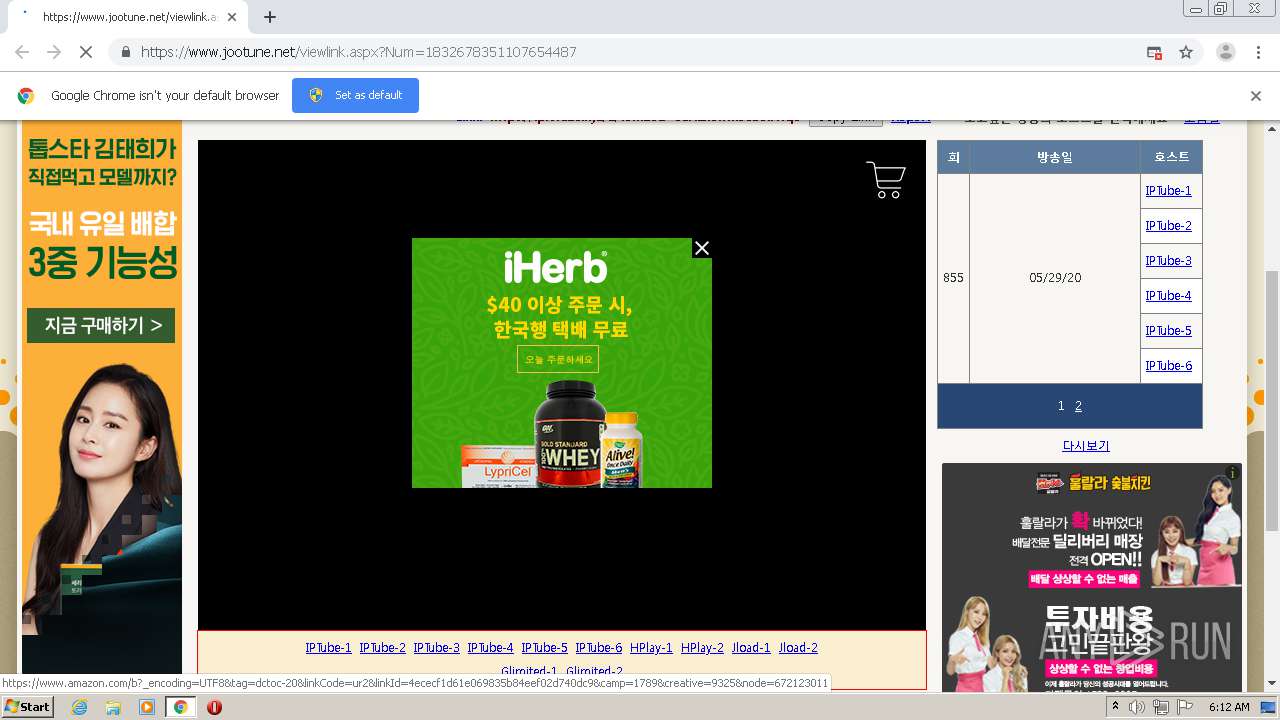Image resolution: width=1280 pixels, height=720 pixels.
Task: Click the volume speaker tray icon
Action: click(1137, 707)
